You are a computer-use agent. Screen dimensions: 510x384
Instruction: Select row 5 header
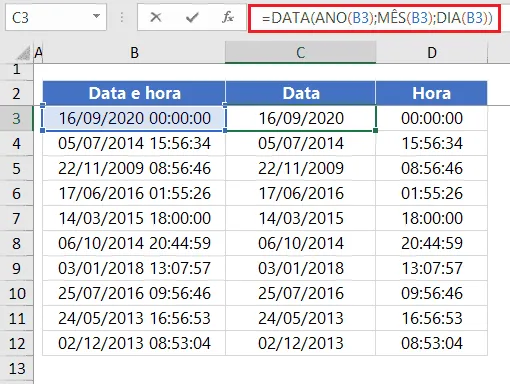[16, 168]
